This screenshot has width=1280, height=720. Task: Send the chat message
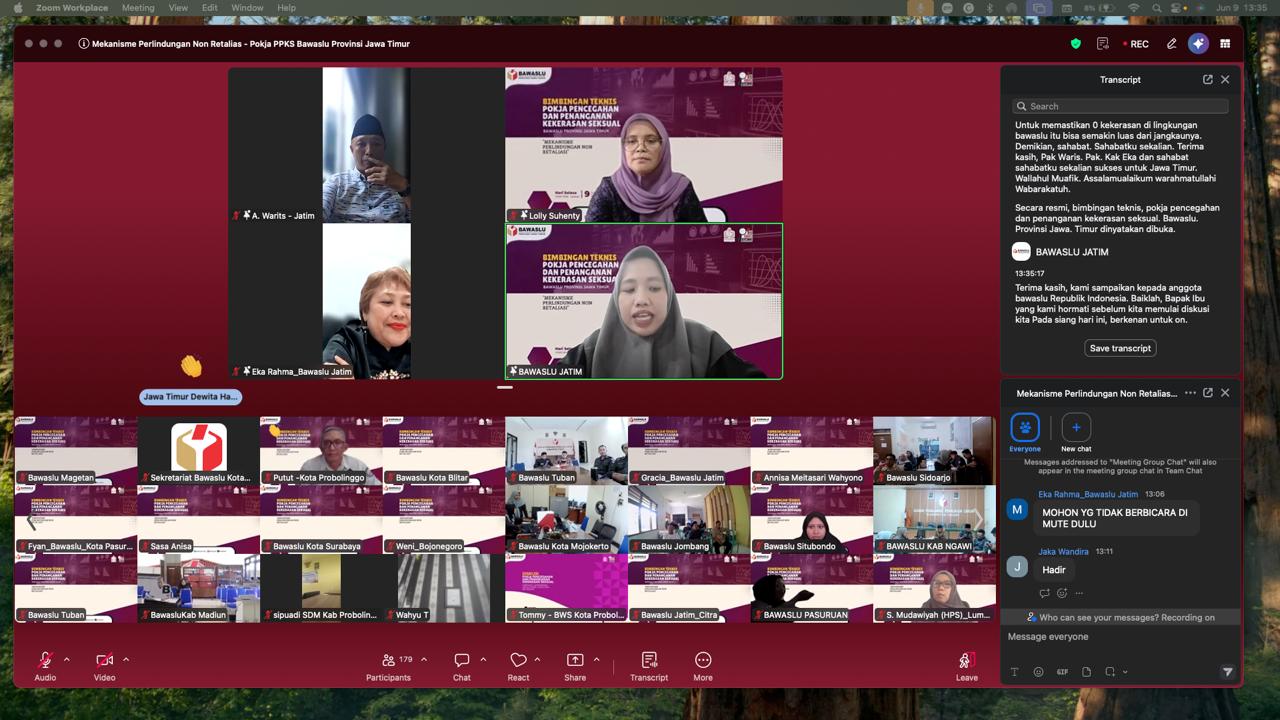pyautogui.click(x=1227, y=672)
